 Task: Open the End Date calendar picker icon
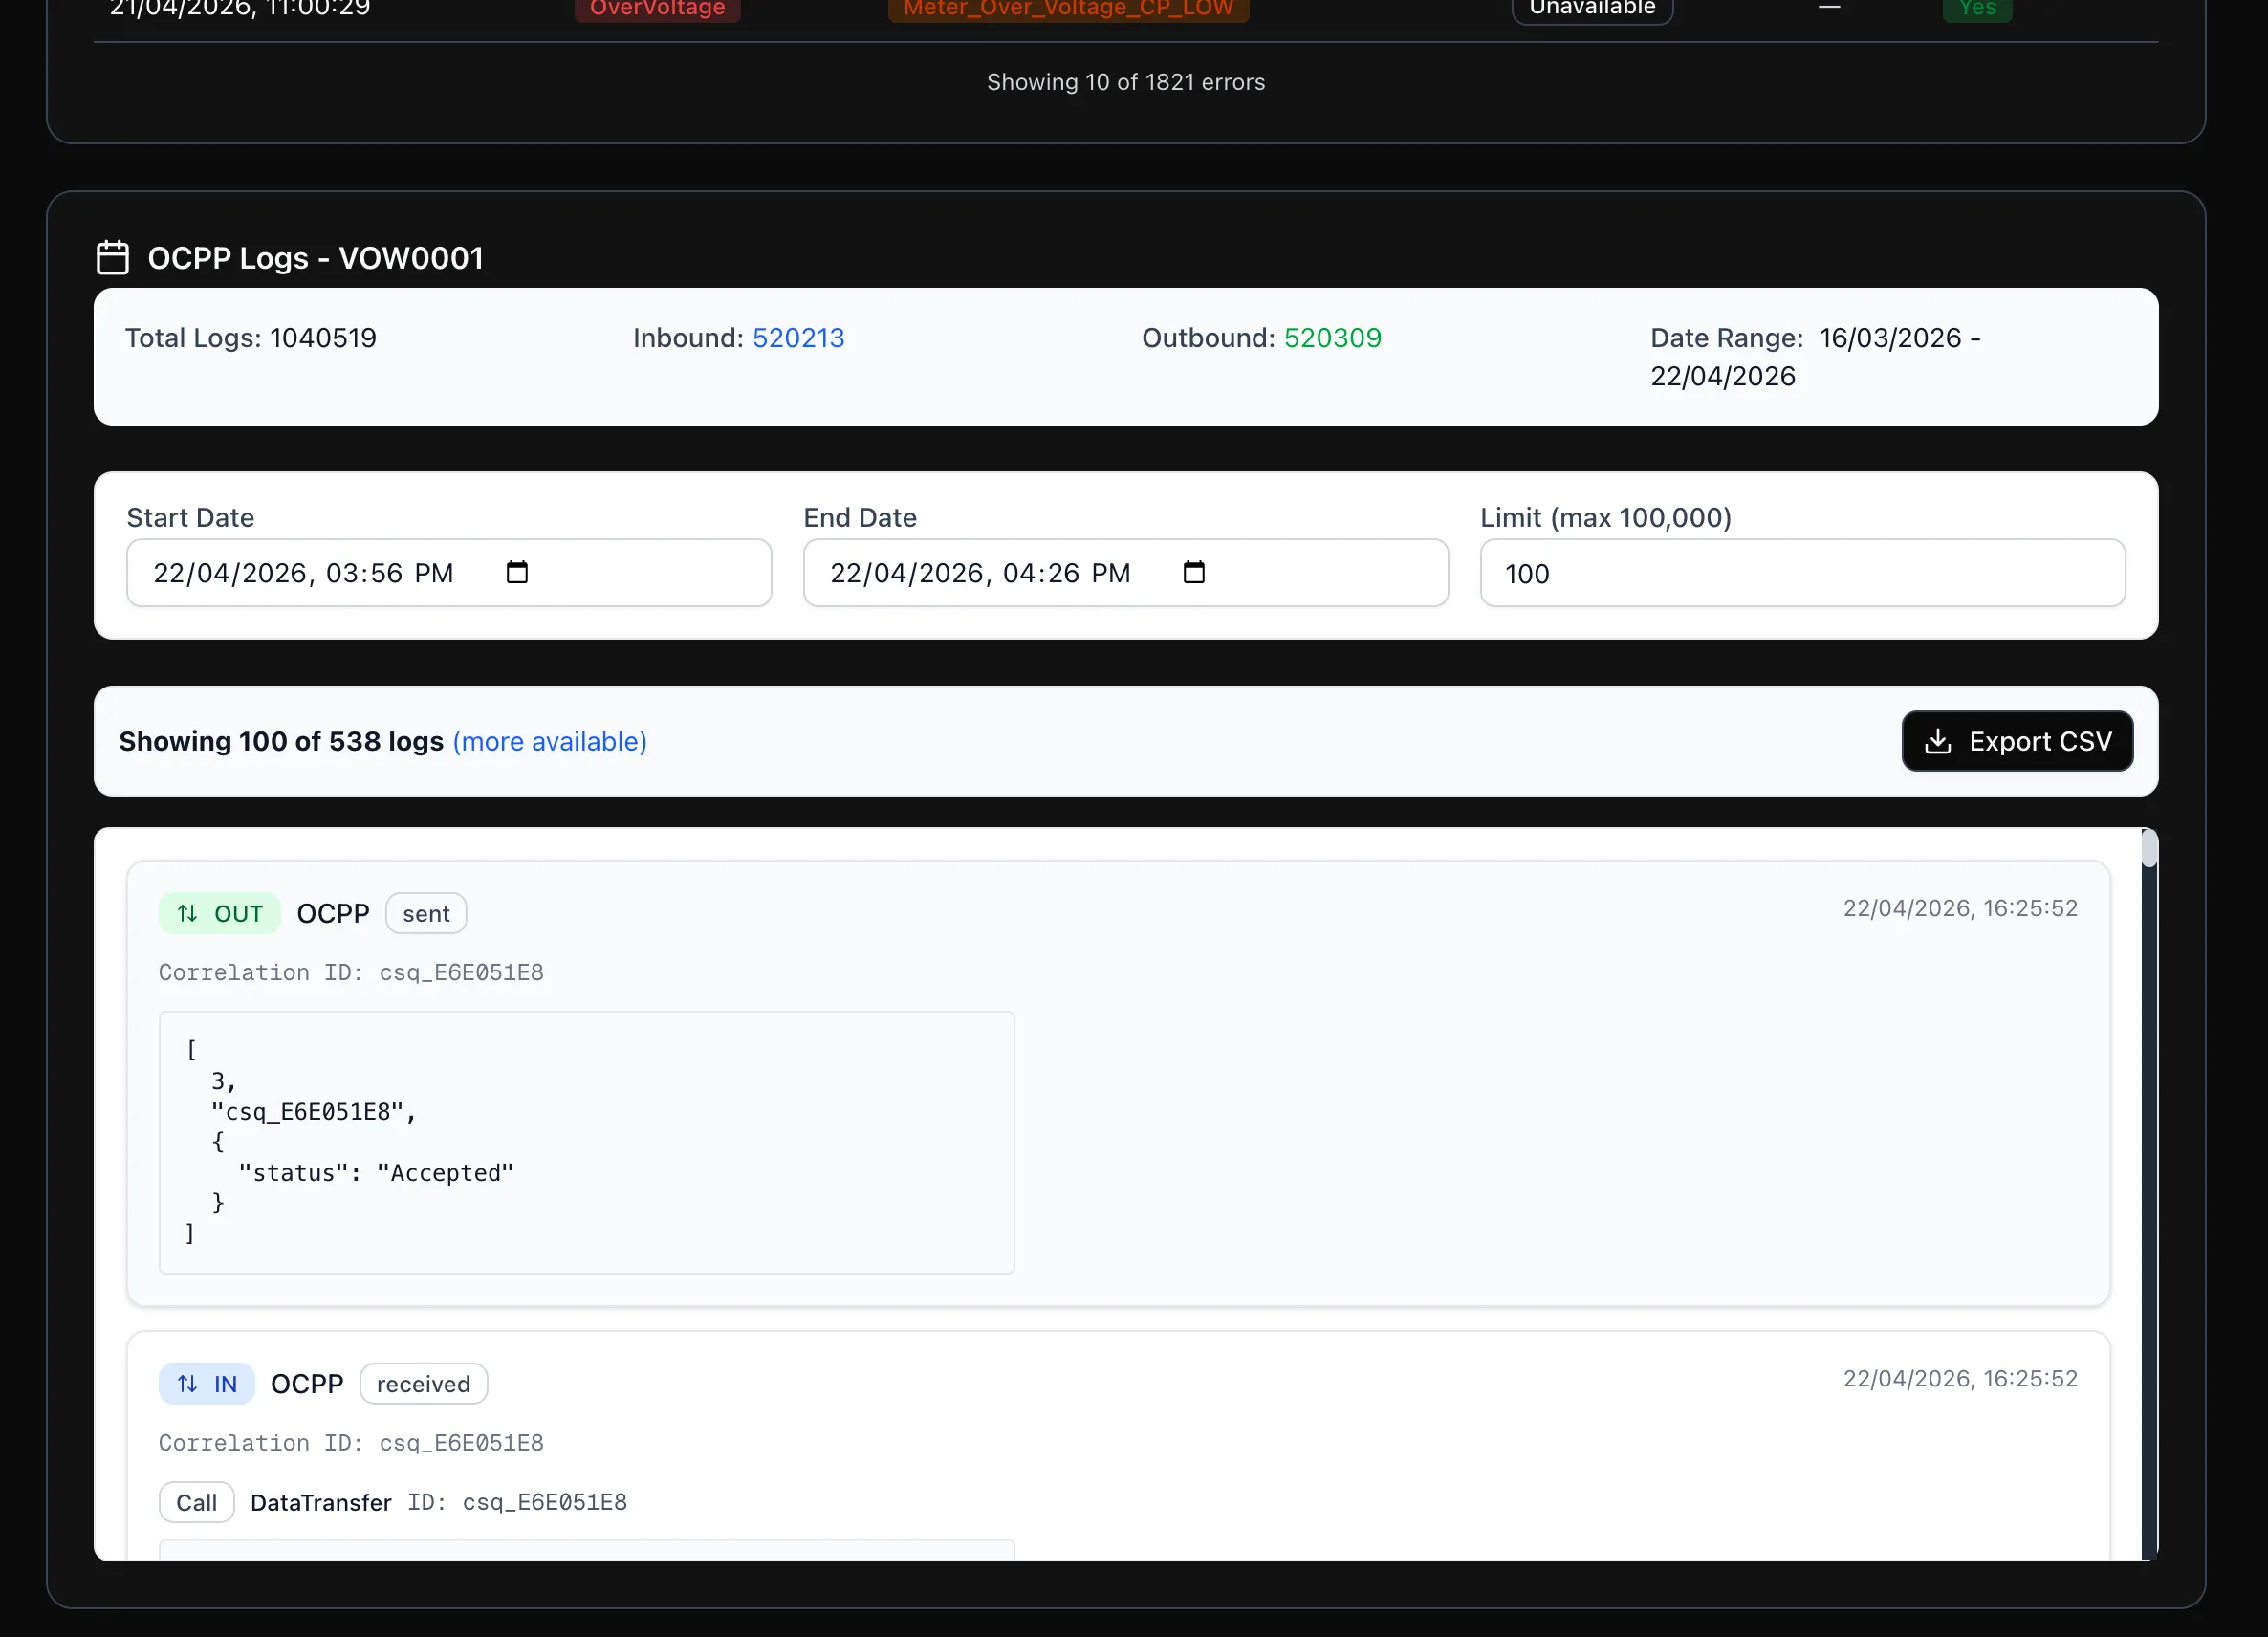tap(1194, 572)
